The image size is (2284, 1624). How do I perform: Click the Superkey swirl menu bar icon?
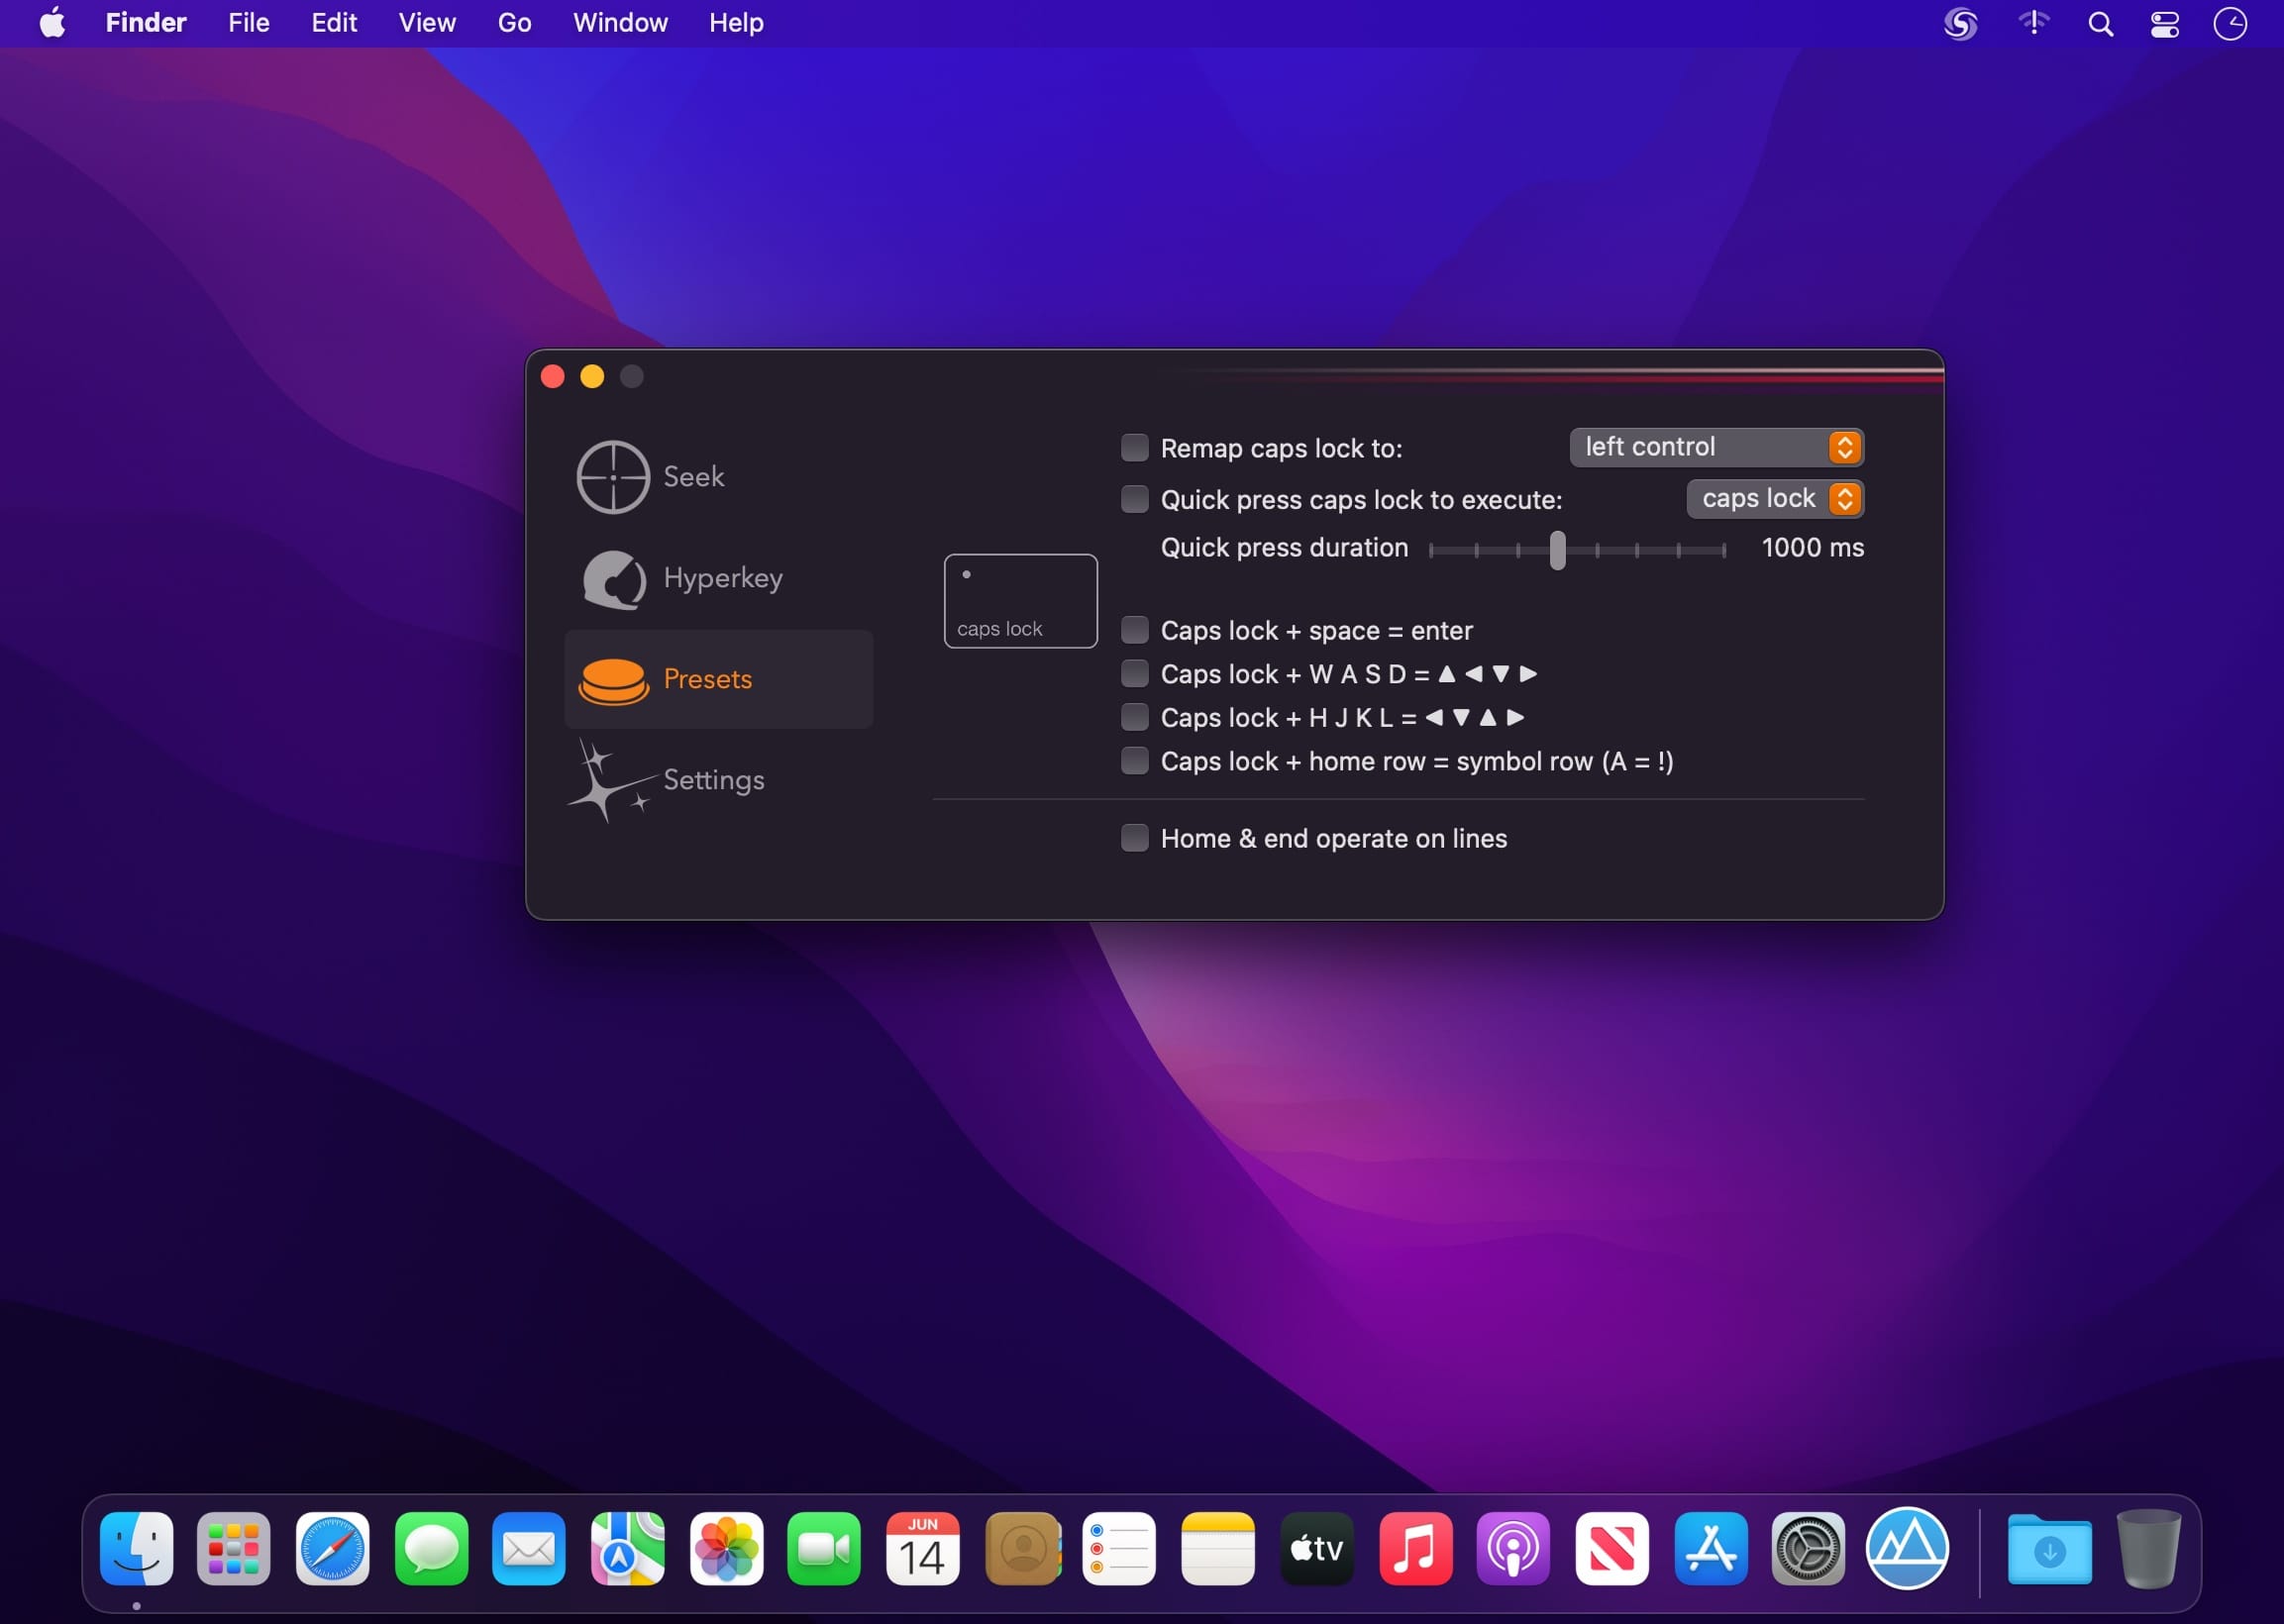pyautogui.click(x=1960, y=23)
